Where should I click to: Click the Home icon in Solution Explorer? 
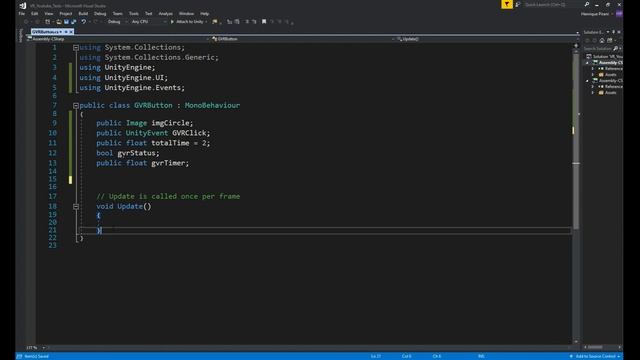pyautogui.click(x=602, y=40)
